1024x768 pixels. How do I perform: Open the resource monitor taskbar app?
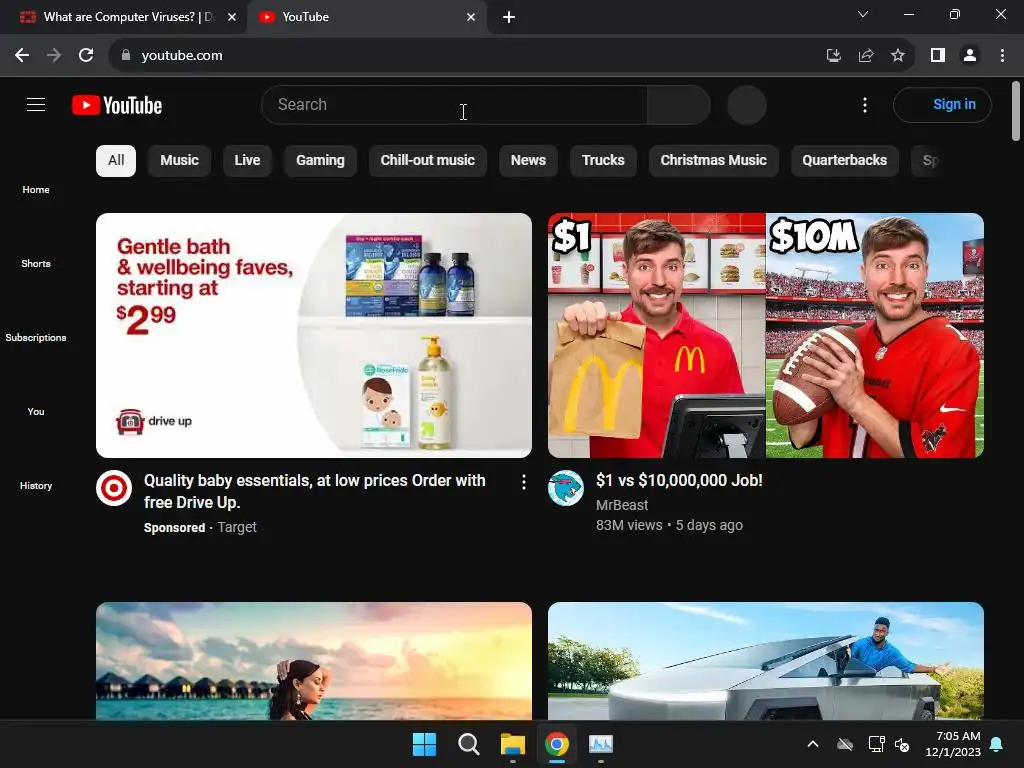pyautogui.click(x=601, y=744)
